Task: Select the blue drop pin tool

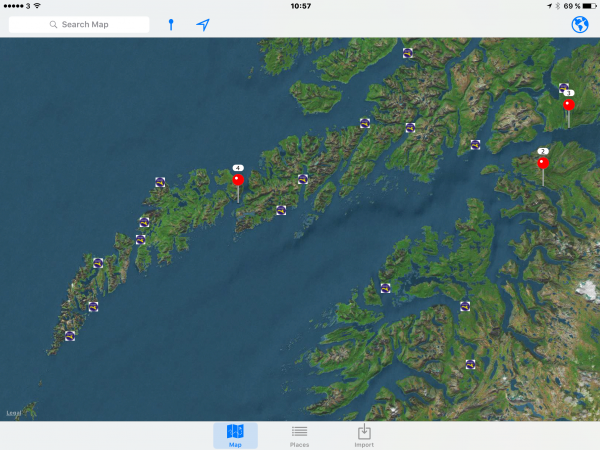Action: coord(171,24)
